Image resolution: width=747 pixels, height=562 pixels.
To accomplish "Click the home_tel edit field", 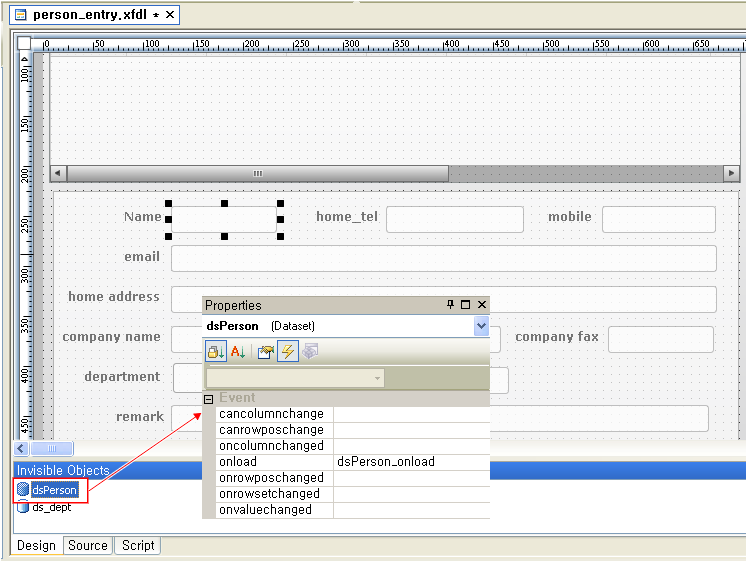I will (x=455, y=220).
